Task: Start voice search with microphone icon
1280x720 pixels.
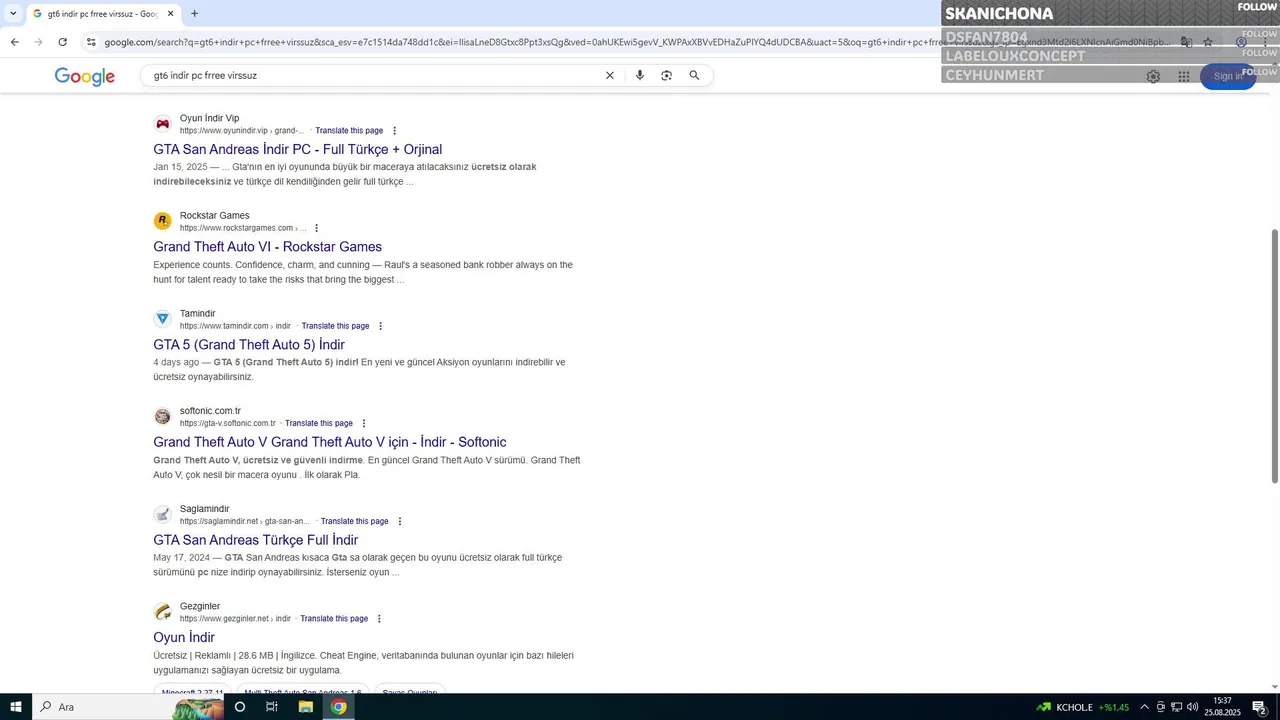Action: 640,75
